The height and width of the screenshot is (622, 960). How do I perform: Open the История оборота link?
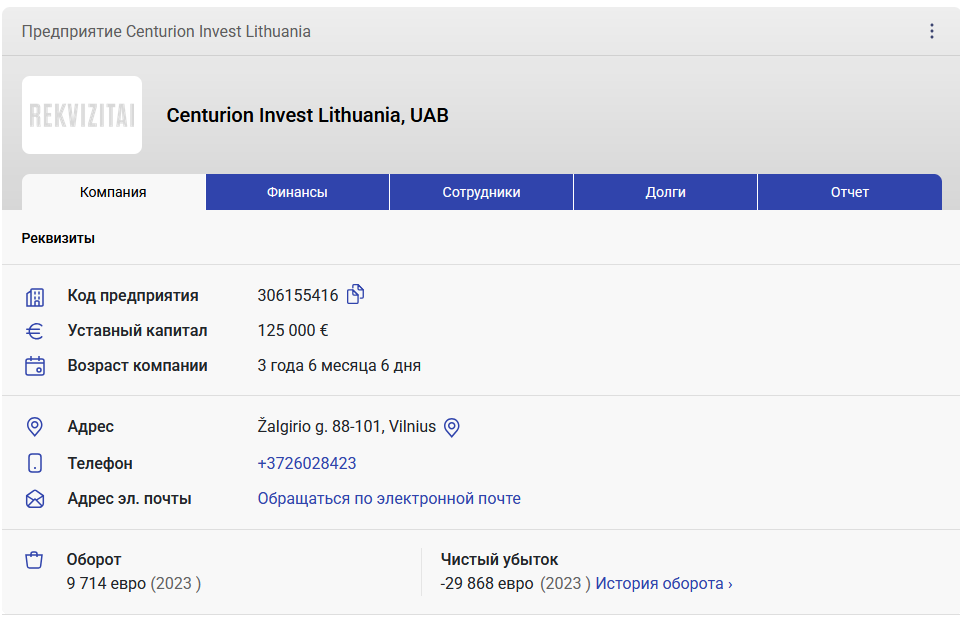[x=664, y=584]
